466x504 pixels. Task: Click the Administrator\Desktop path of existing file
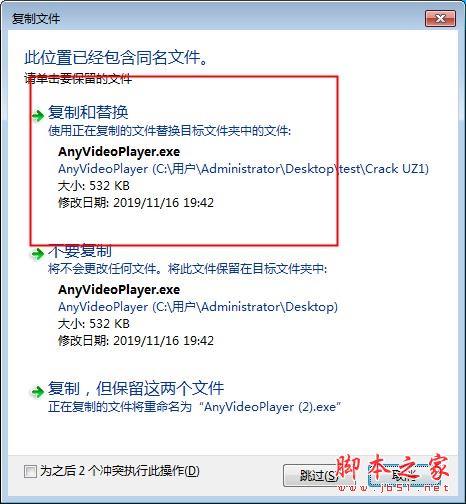coord(198,307)
